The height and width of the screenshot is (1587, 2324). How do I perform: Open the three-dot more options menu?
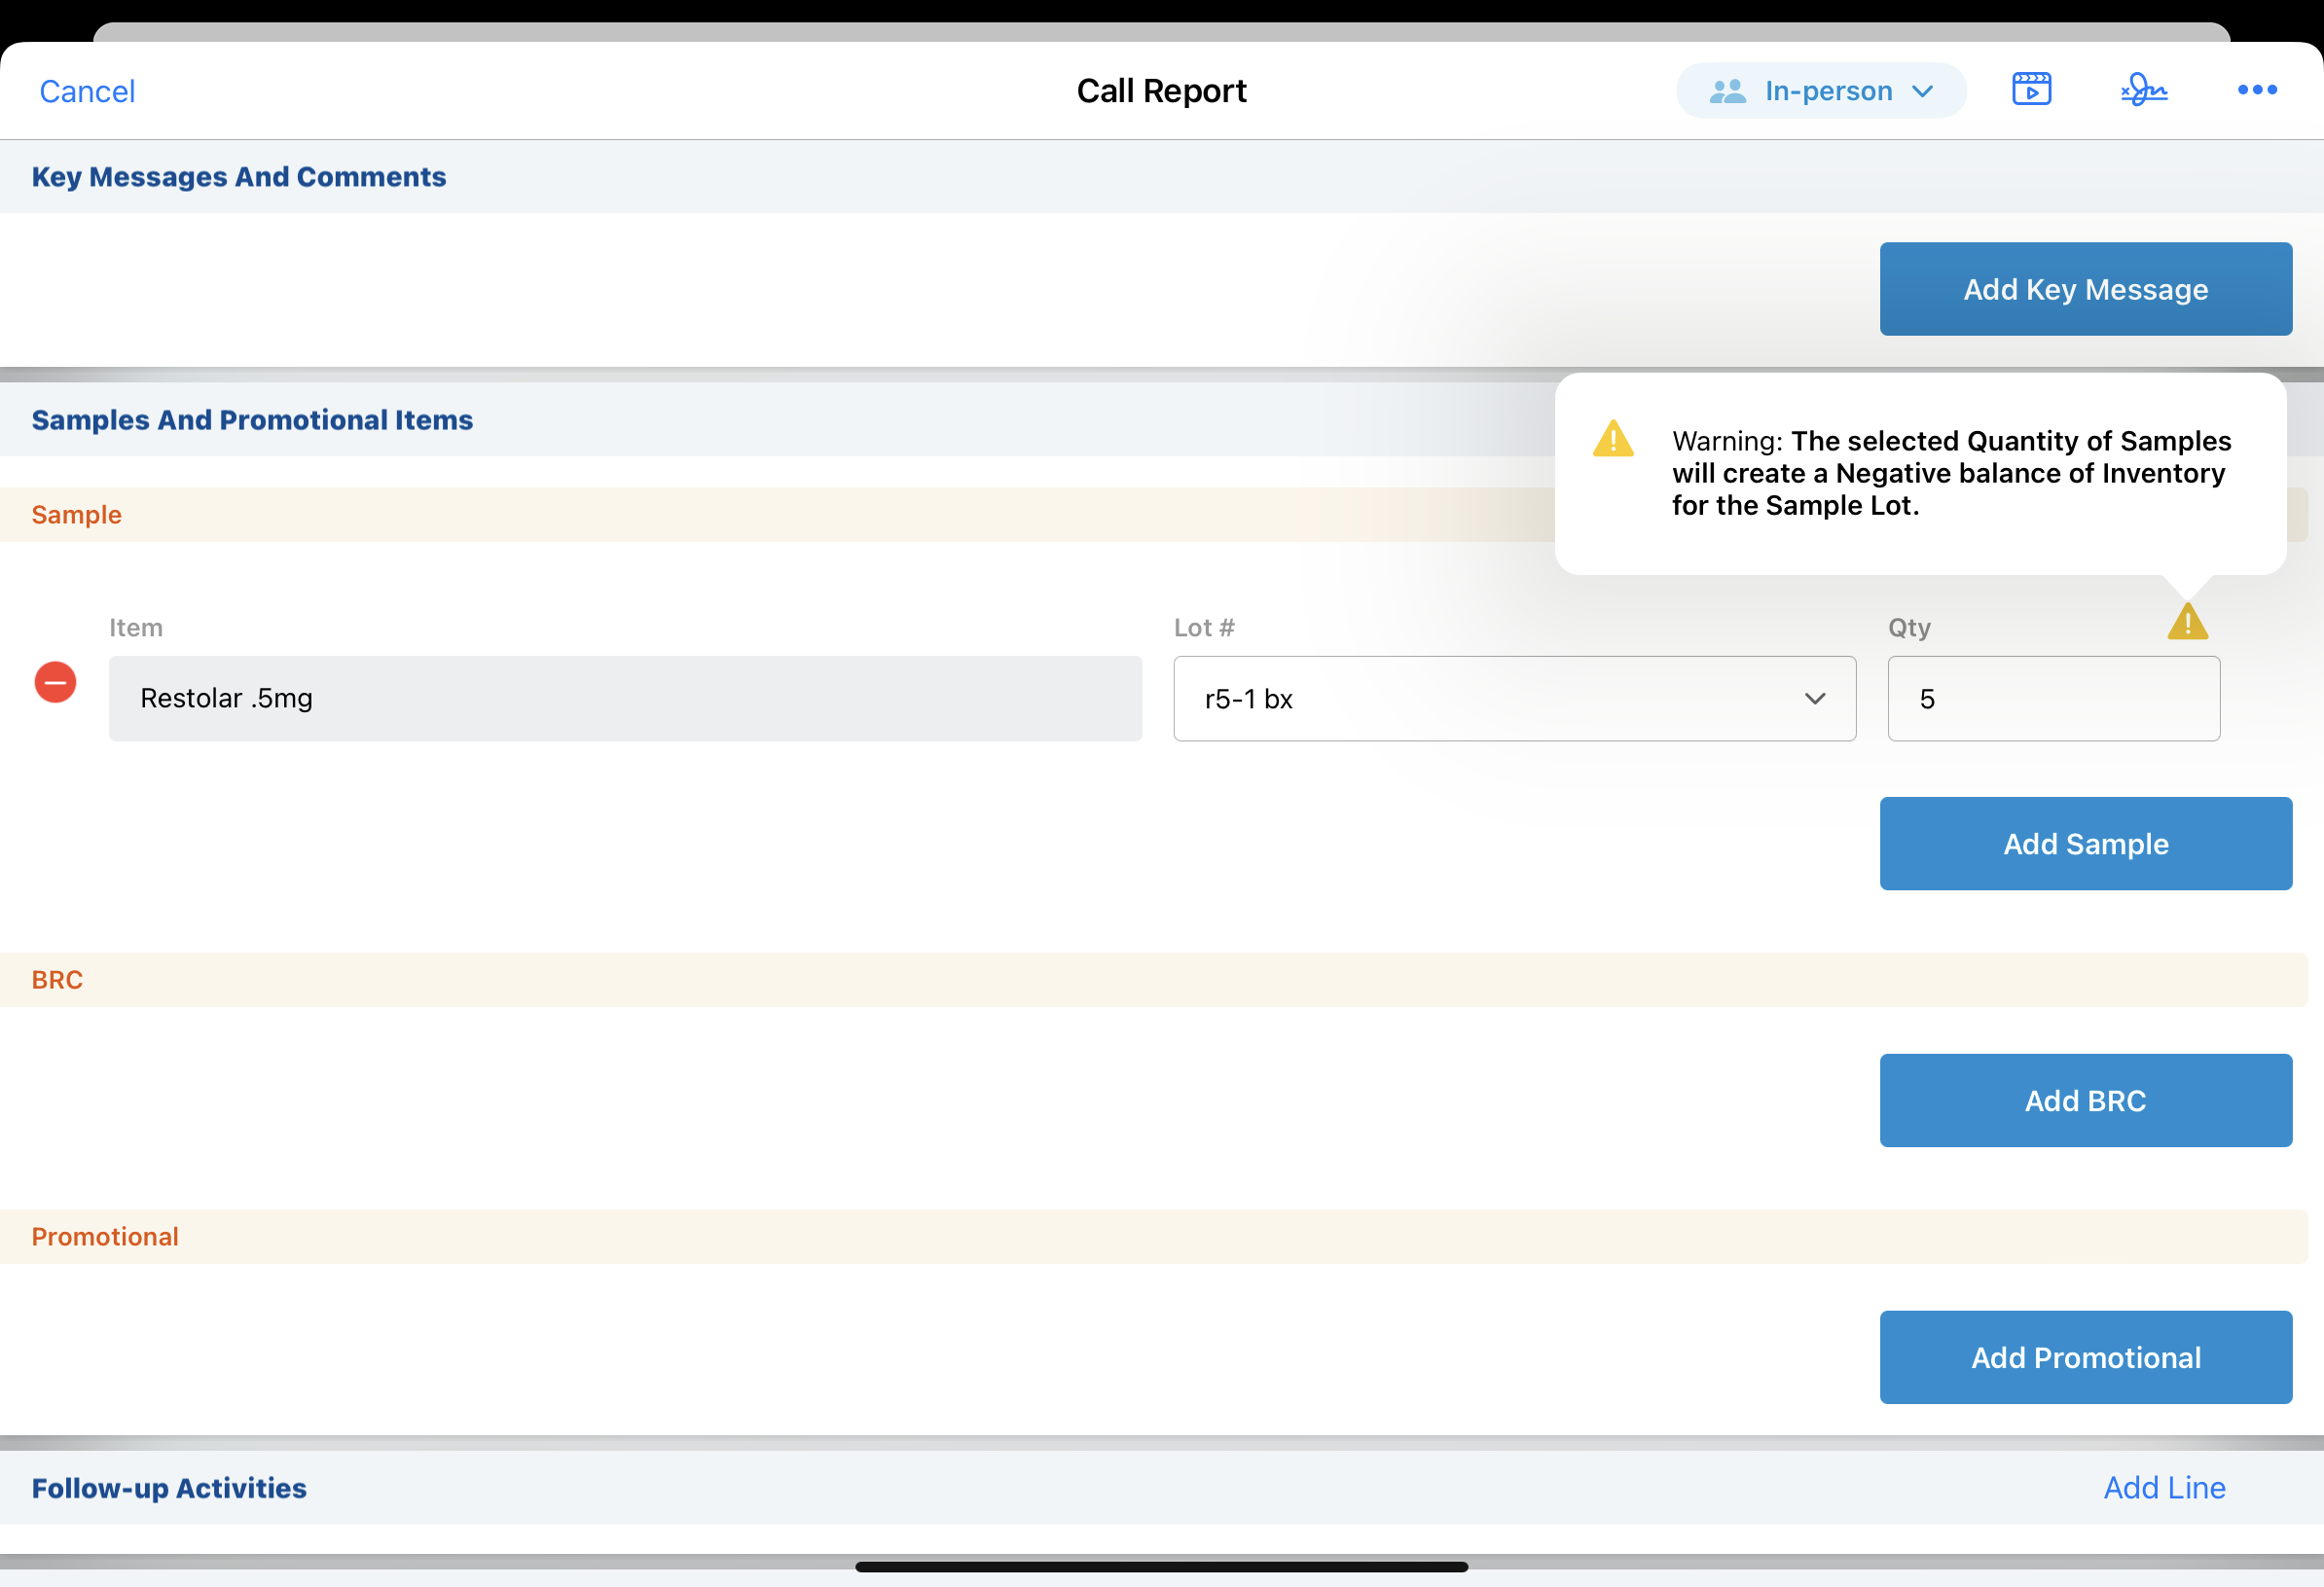click(2256, 90)
